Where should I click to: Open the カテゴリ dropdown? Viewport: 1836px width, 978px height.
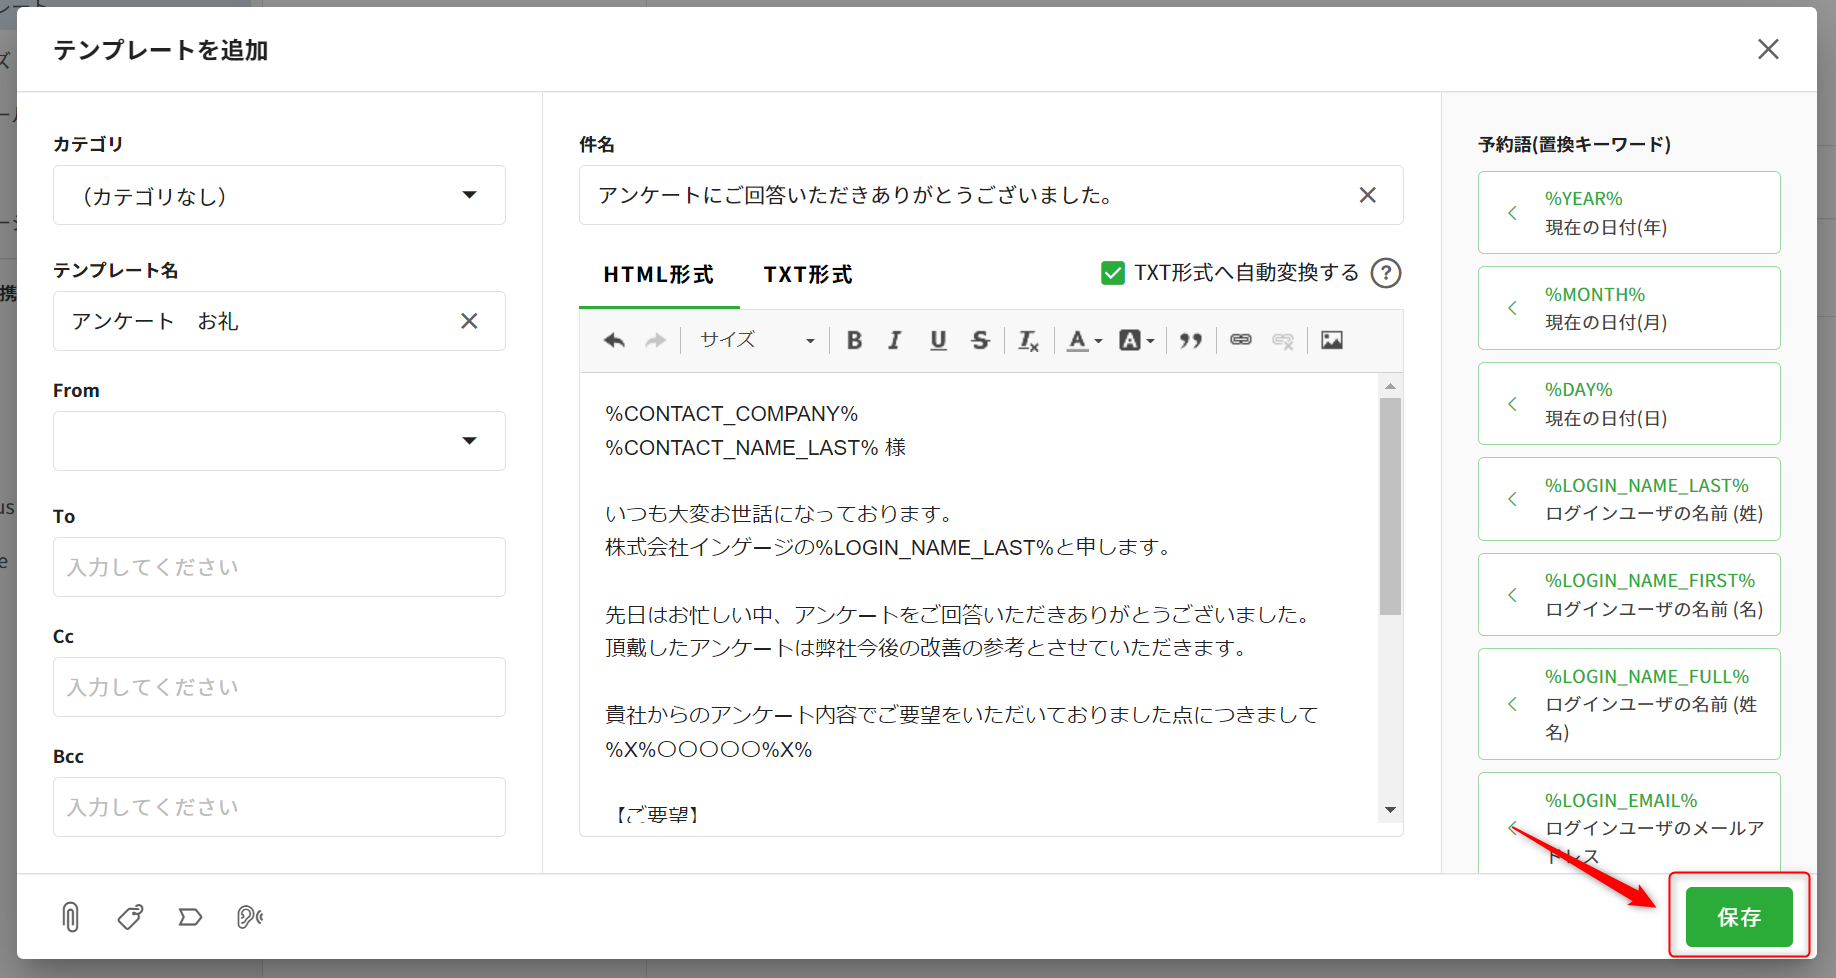tap(279, 195)
